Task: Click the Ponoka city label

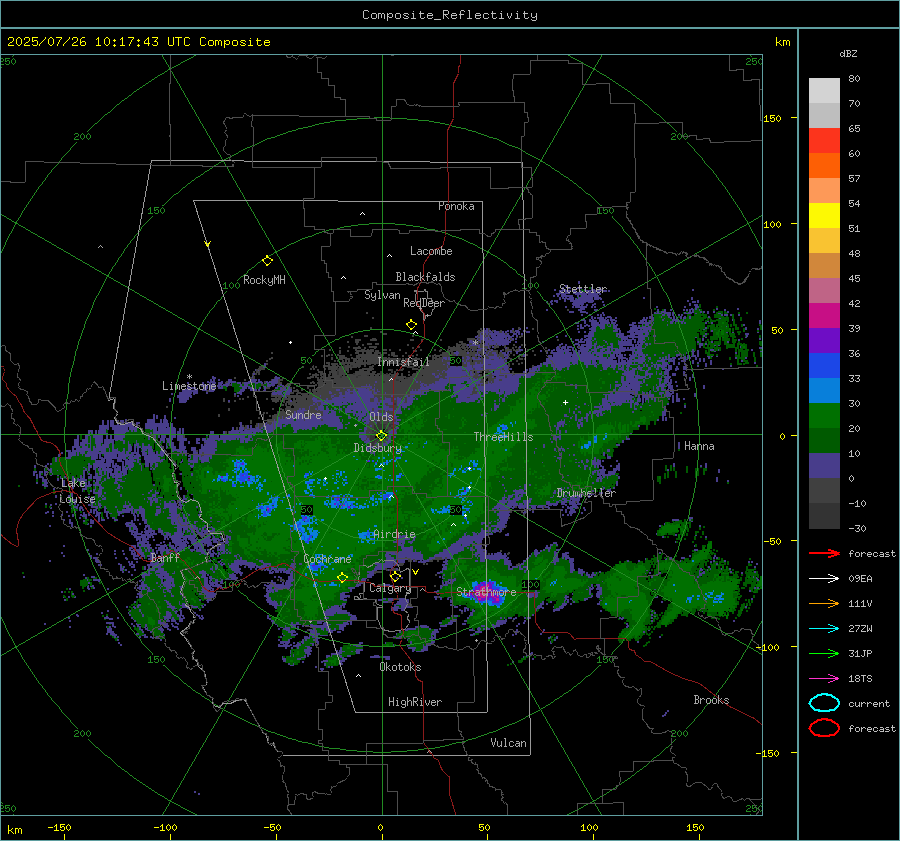Action: pyautogui.click(x=456, y=206)
